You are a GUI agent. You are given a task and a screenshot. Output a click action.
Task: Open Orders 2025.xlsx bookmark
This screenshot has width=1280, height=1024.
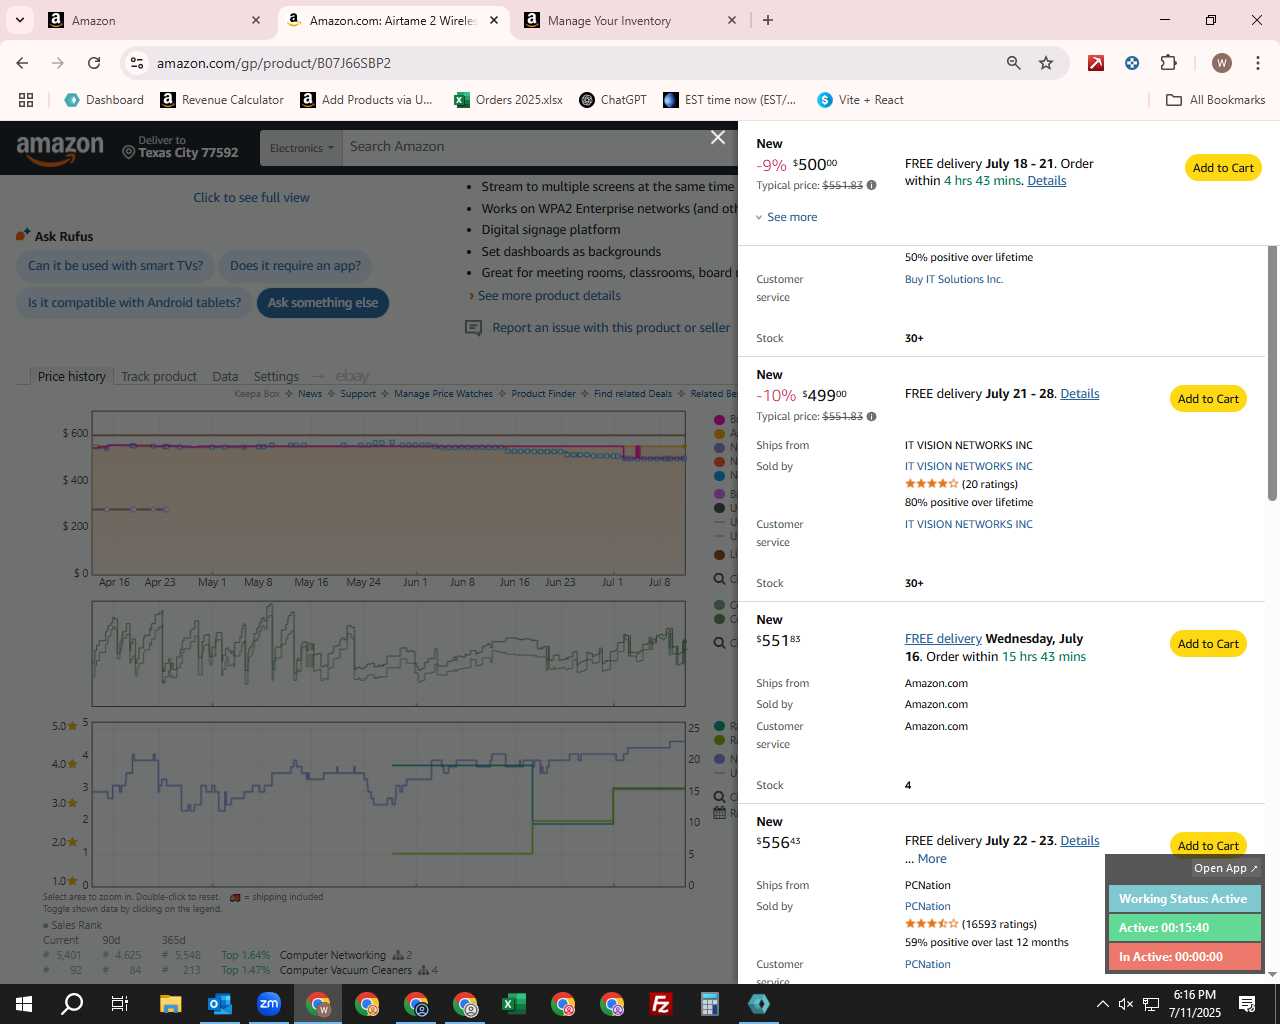point(508,100)
